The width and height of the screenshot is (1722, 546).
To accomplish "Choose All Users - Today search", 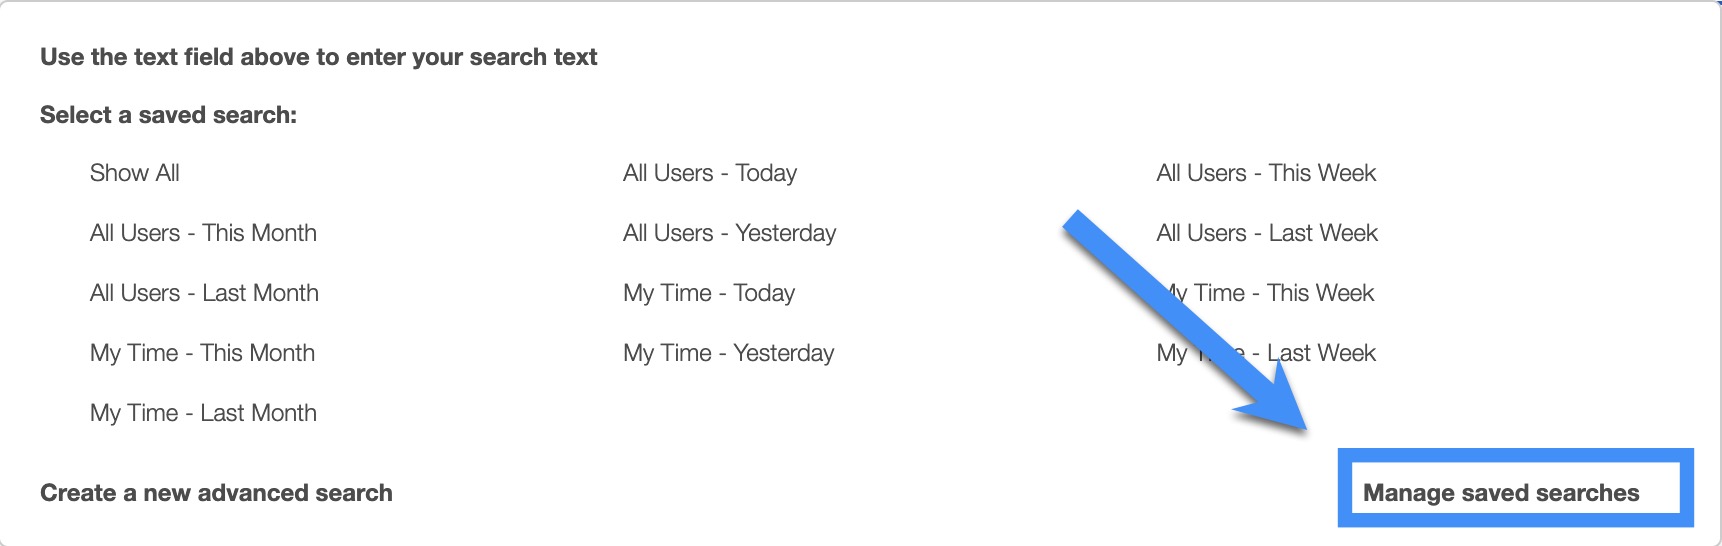I will coord(709,173).
